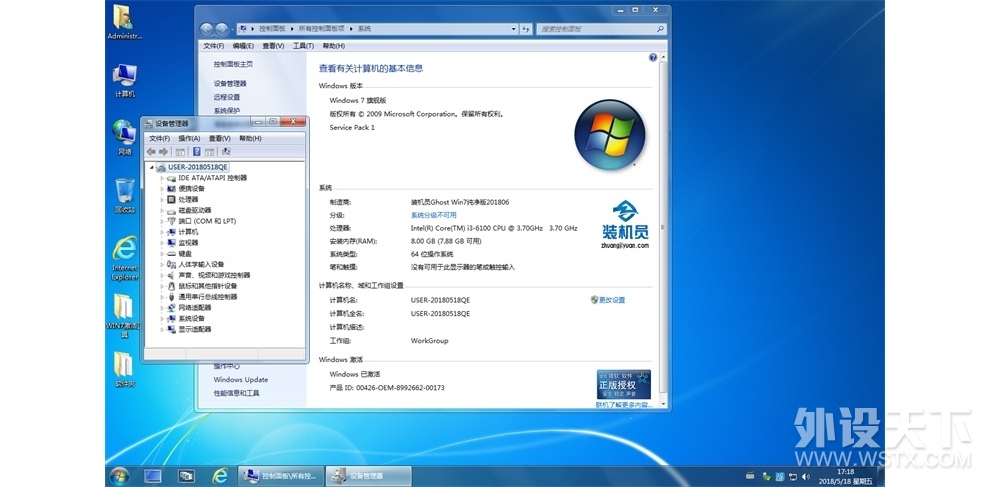The height and width of the screenshot is (487, 990).
Task: Click the blue Help icon in Device Manager toolbar
Action: [x=196, y=152]
